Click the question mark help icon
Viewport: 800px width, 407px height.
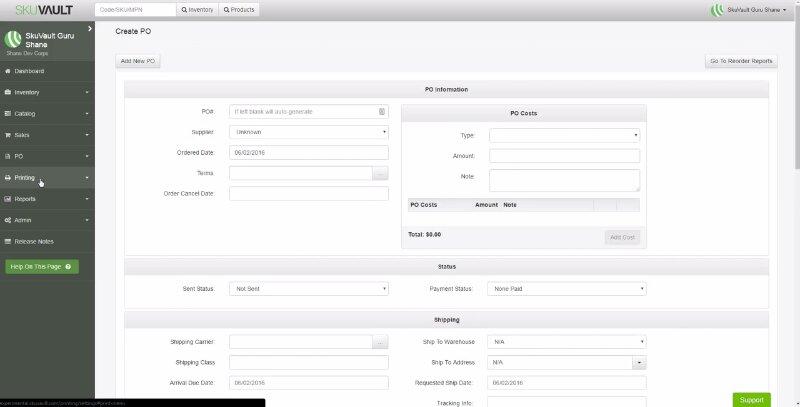coord(67,267)
